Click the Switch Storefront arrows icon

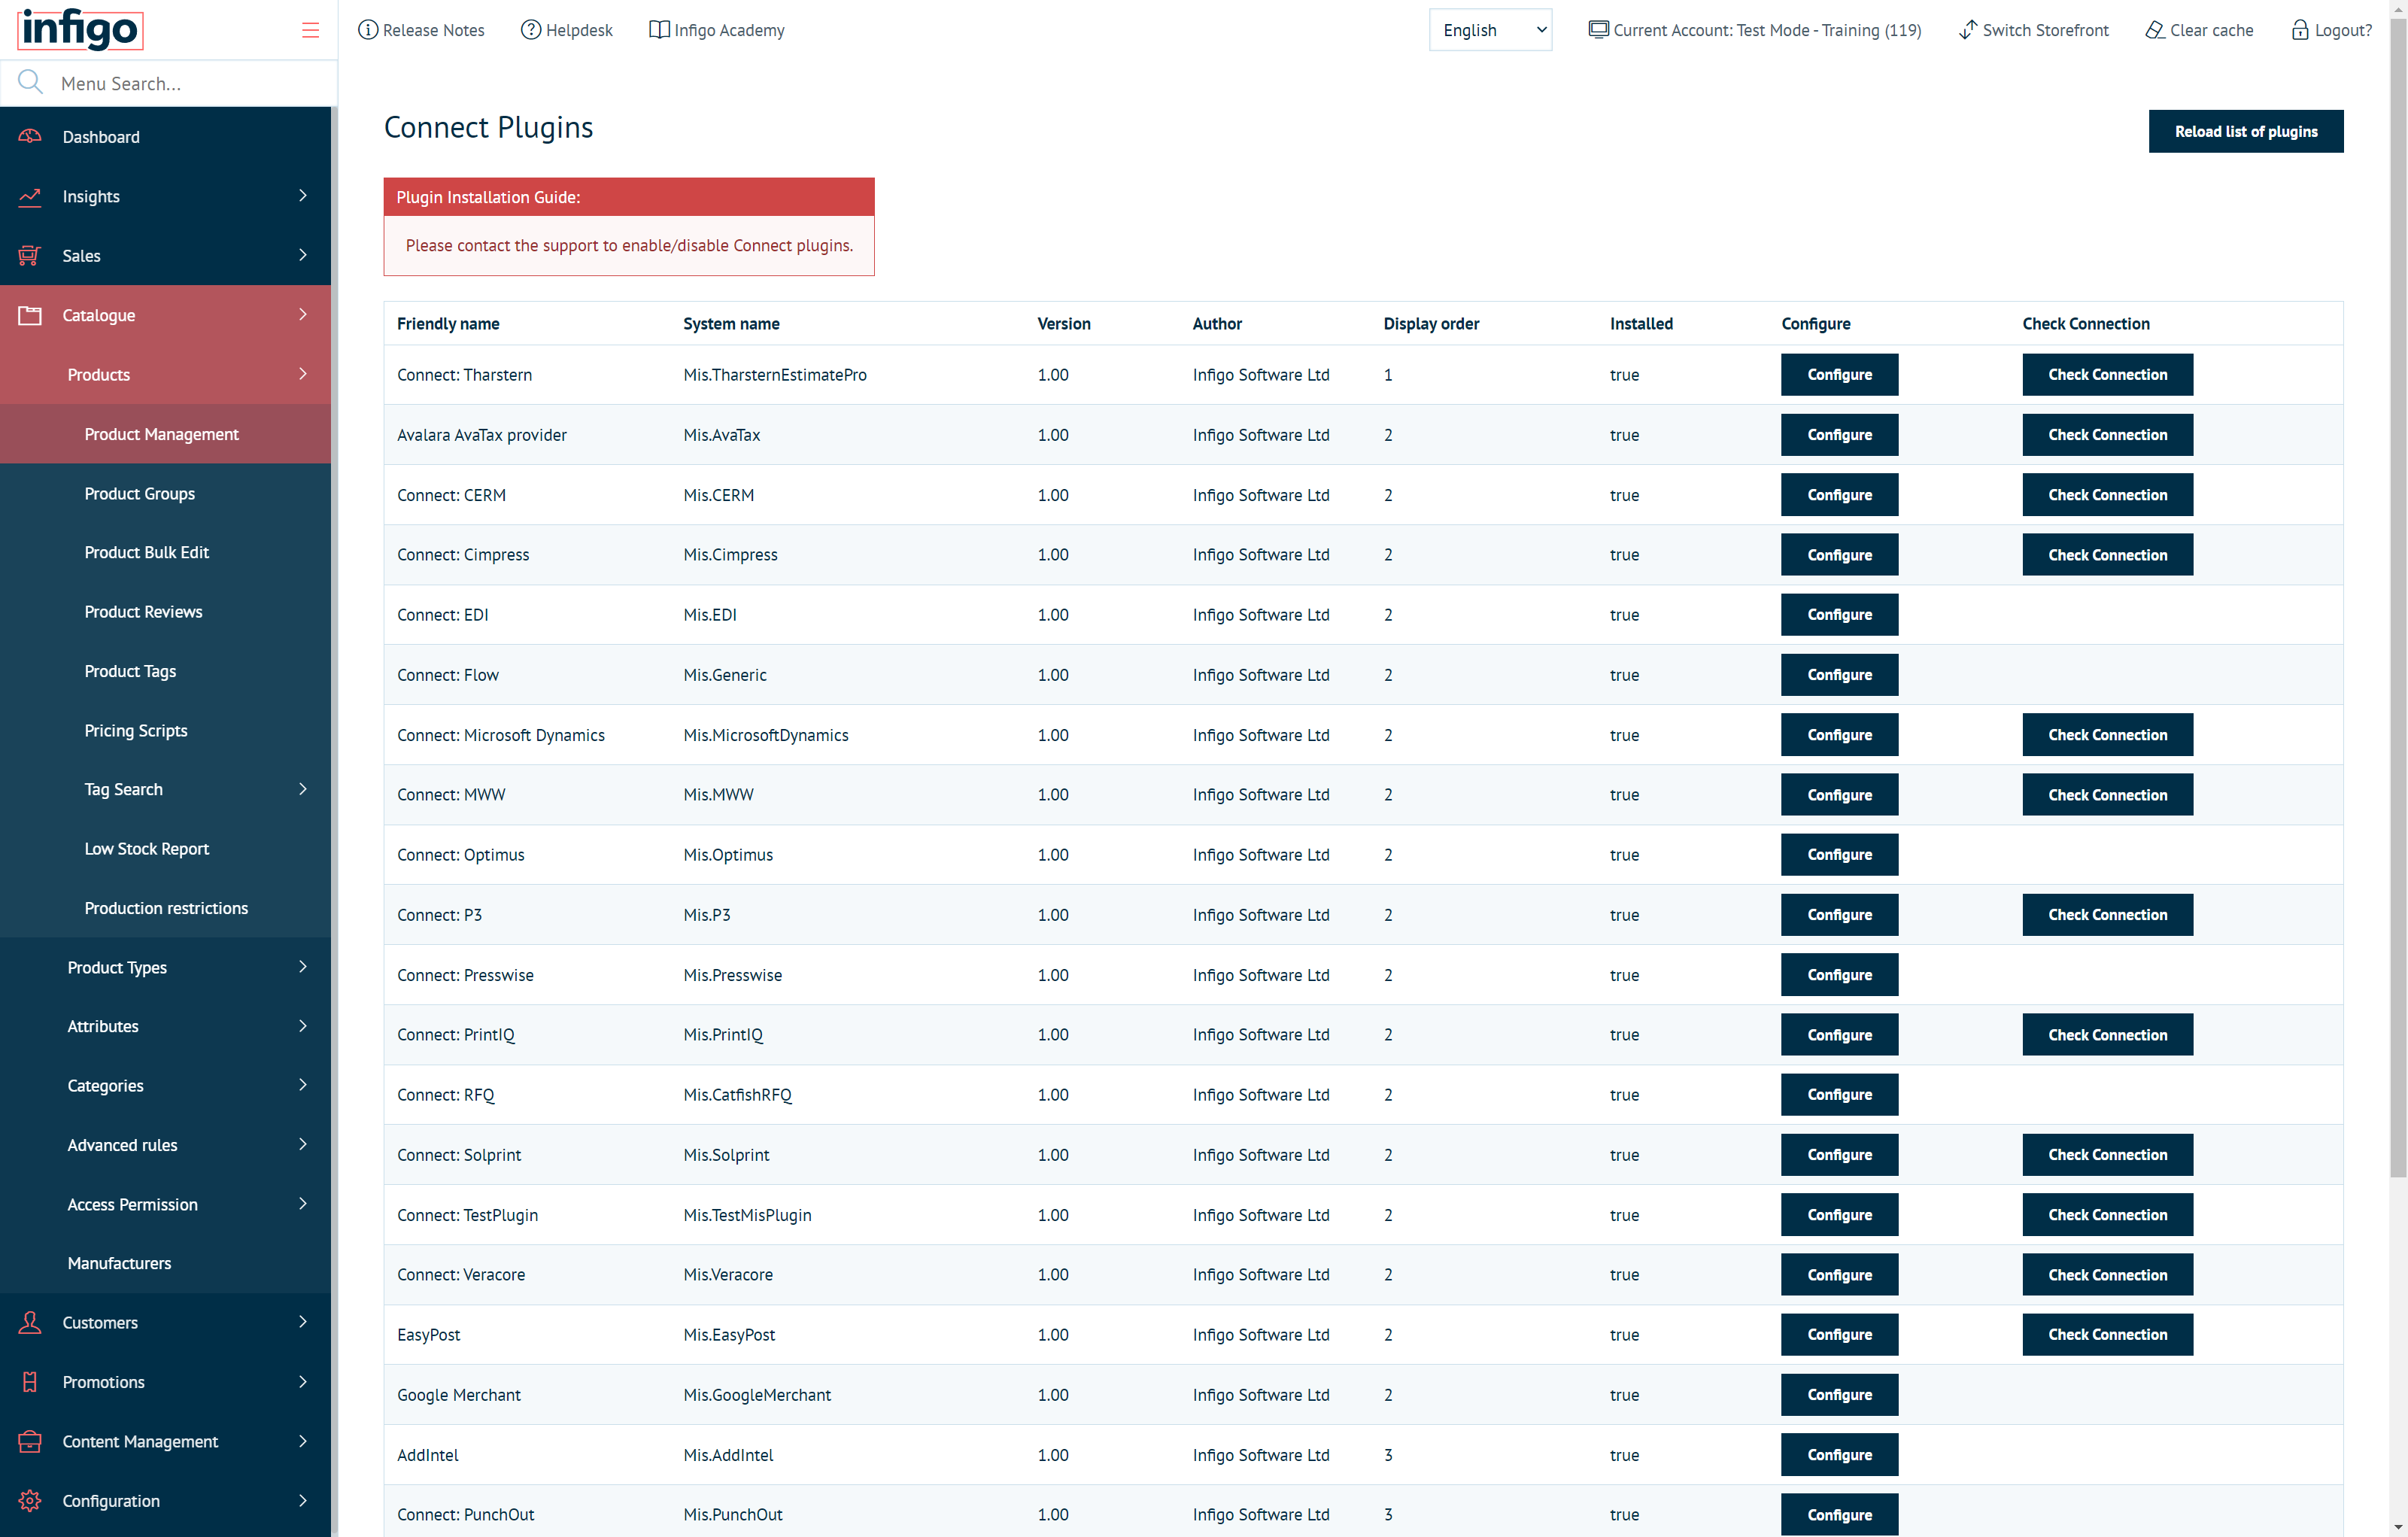click(1967, 30)
